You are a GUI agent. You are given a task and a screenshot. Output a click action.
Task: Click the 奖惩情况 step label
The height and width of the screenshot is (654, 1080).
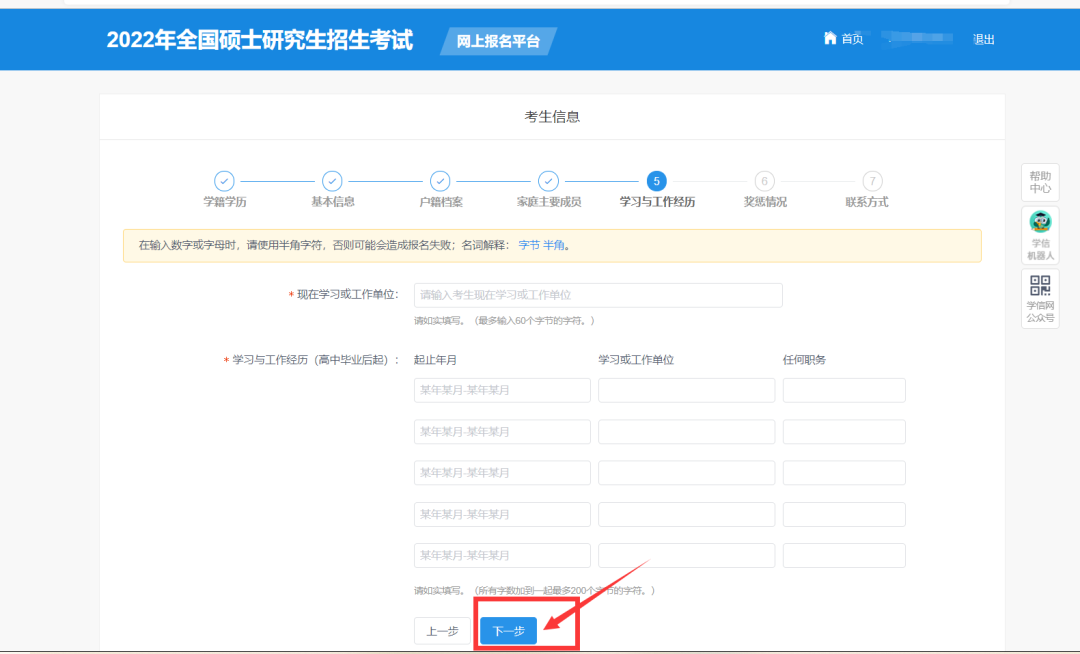pos(765,202)
